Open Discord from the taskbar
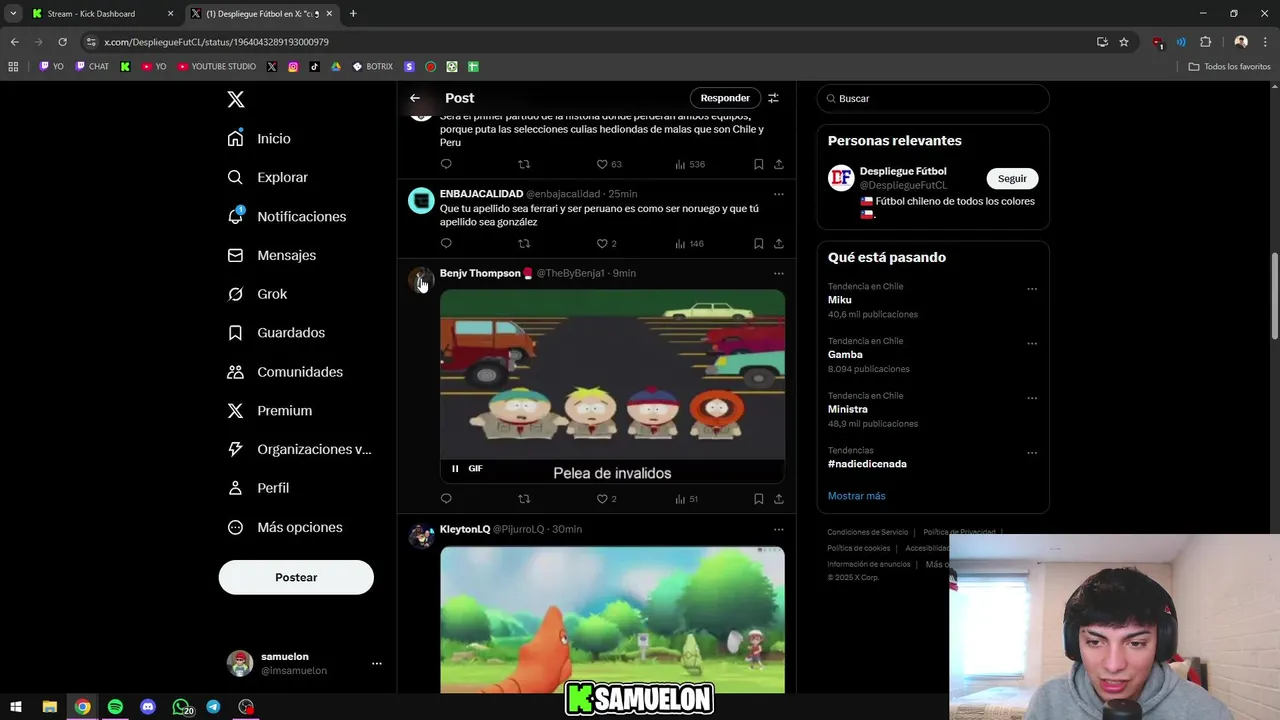 click(148, 707)
